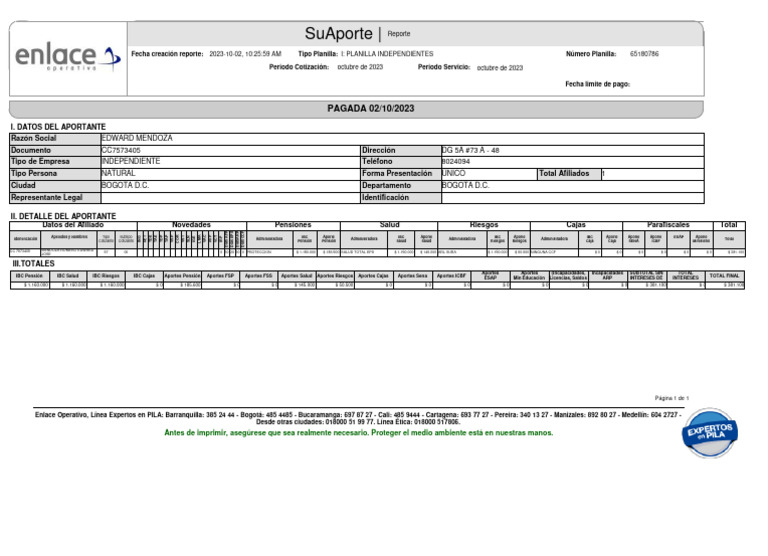
Task: Click the Periodo Cotización label
Action: click(299, 67)
